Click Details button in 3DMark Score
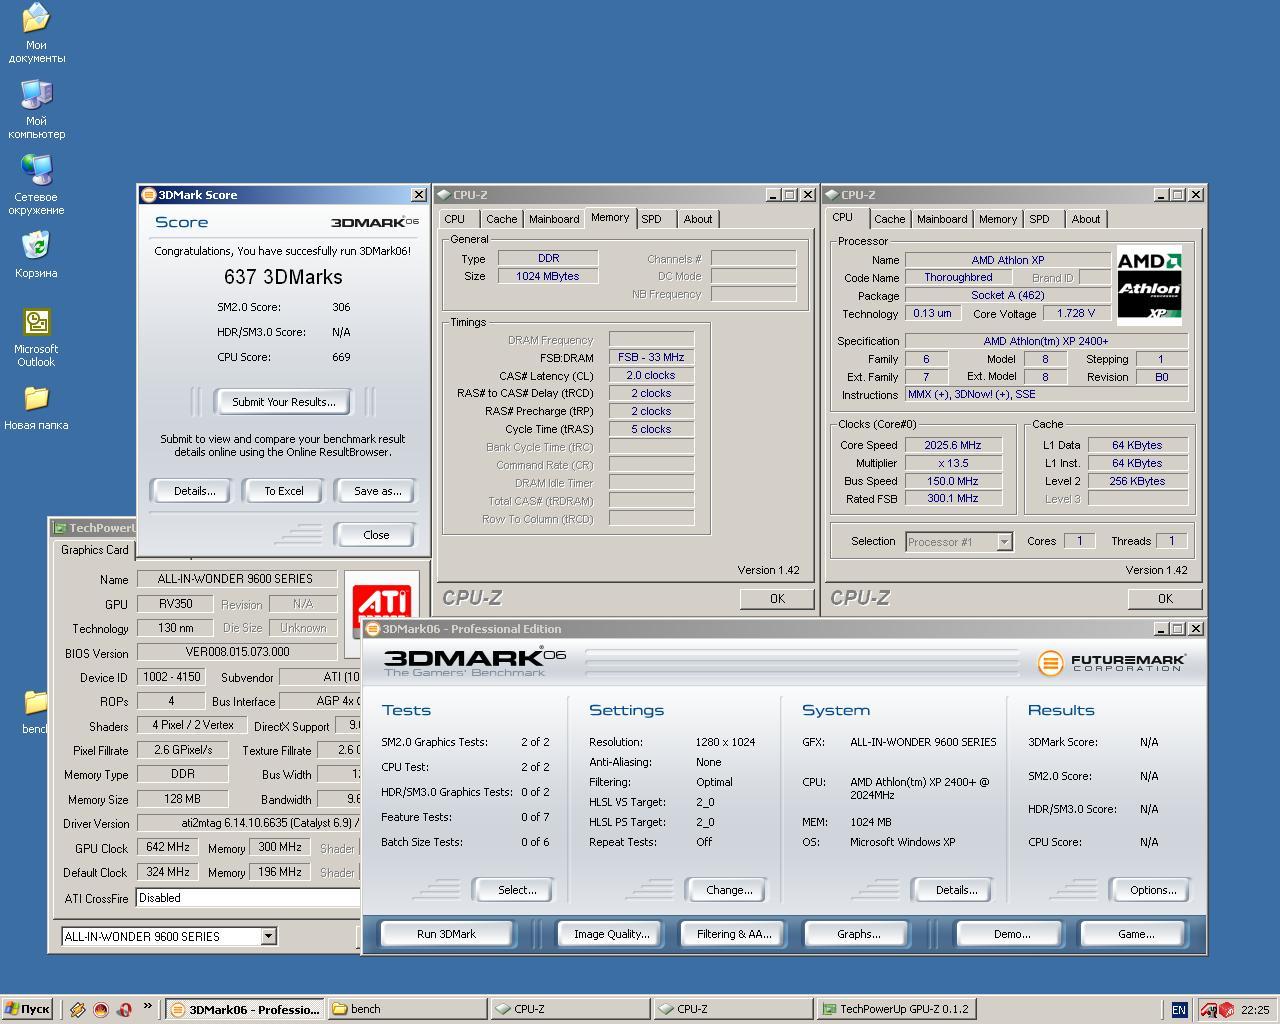 click(x=194, y=491)
